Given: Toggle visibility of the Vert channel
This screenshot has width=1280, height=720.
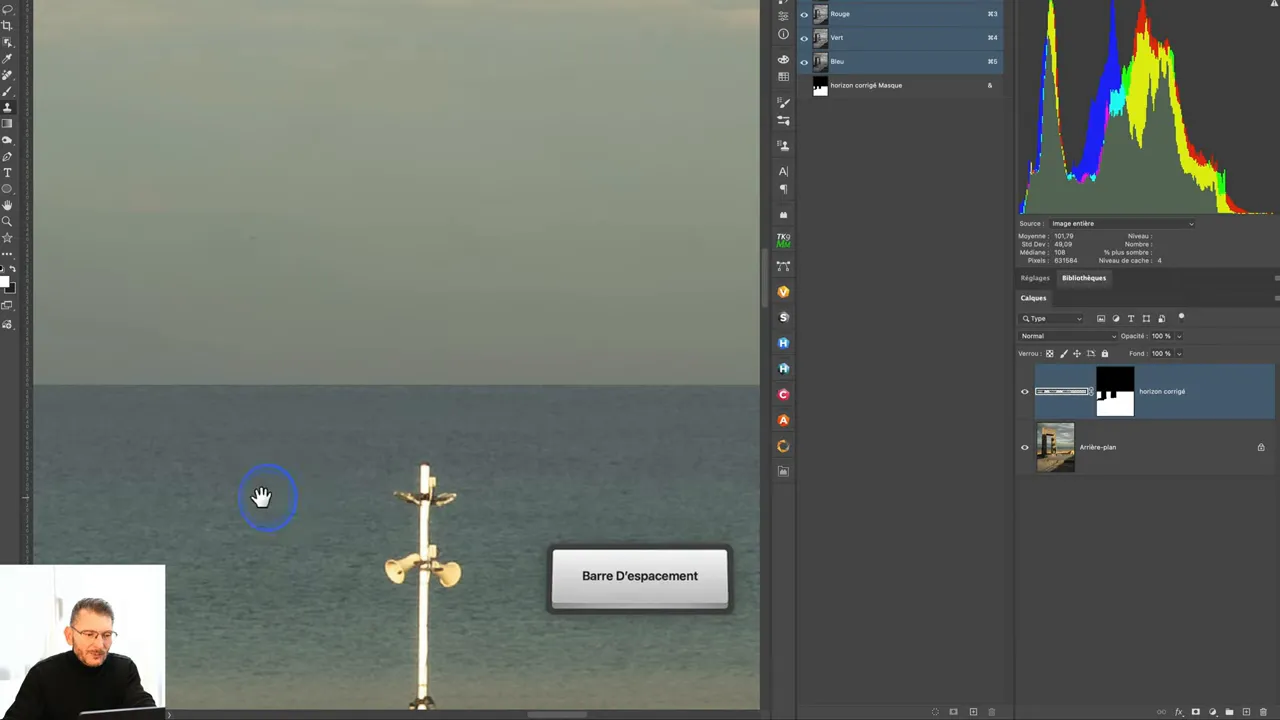Looking at the screenshot, I should pos(804,38).
